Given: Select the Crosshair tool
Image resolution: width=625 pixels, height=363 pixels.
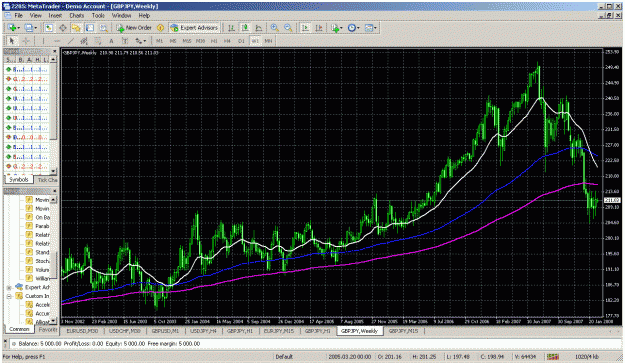Looking at the screenshot, I should click(x=26, y=41).
